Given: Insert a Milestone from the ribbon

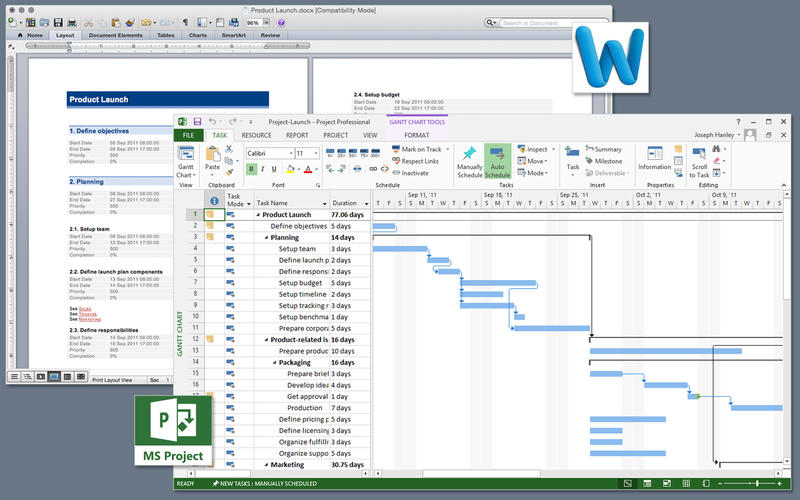Looking at the screenshot, I should (604, 161).
